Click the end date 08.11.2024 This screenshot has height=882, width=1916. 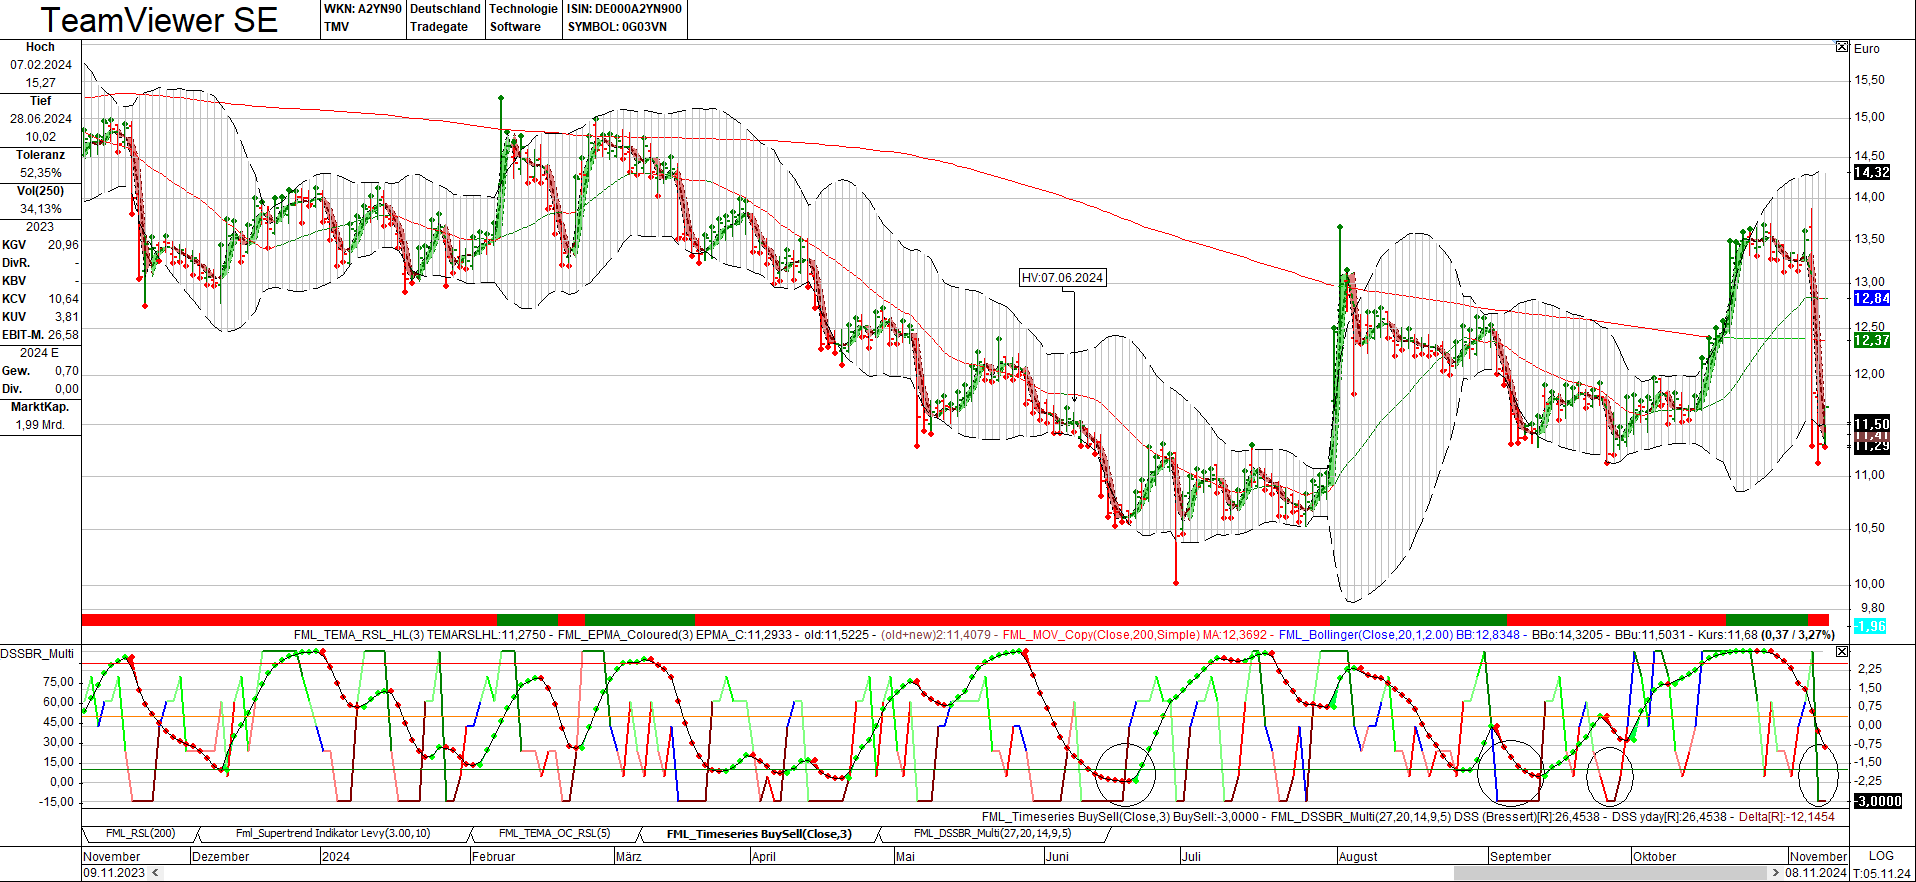point(1816,873)
